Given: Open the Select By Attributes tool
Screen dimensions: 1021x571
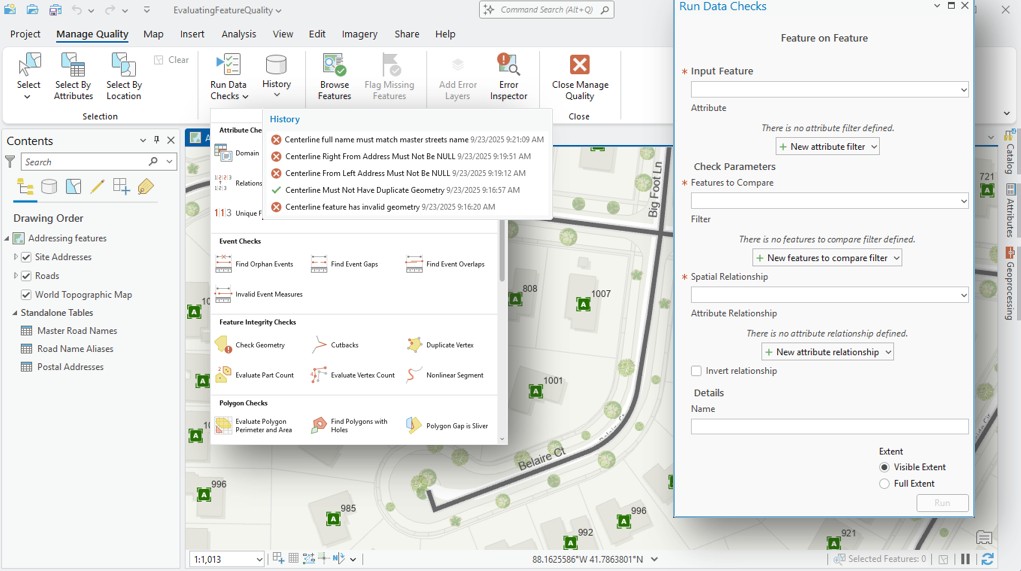Looking at the screenshot, I should click(x=73, y=77).
